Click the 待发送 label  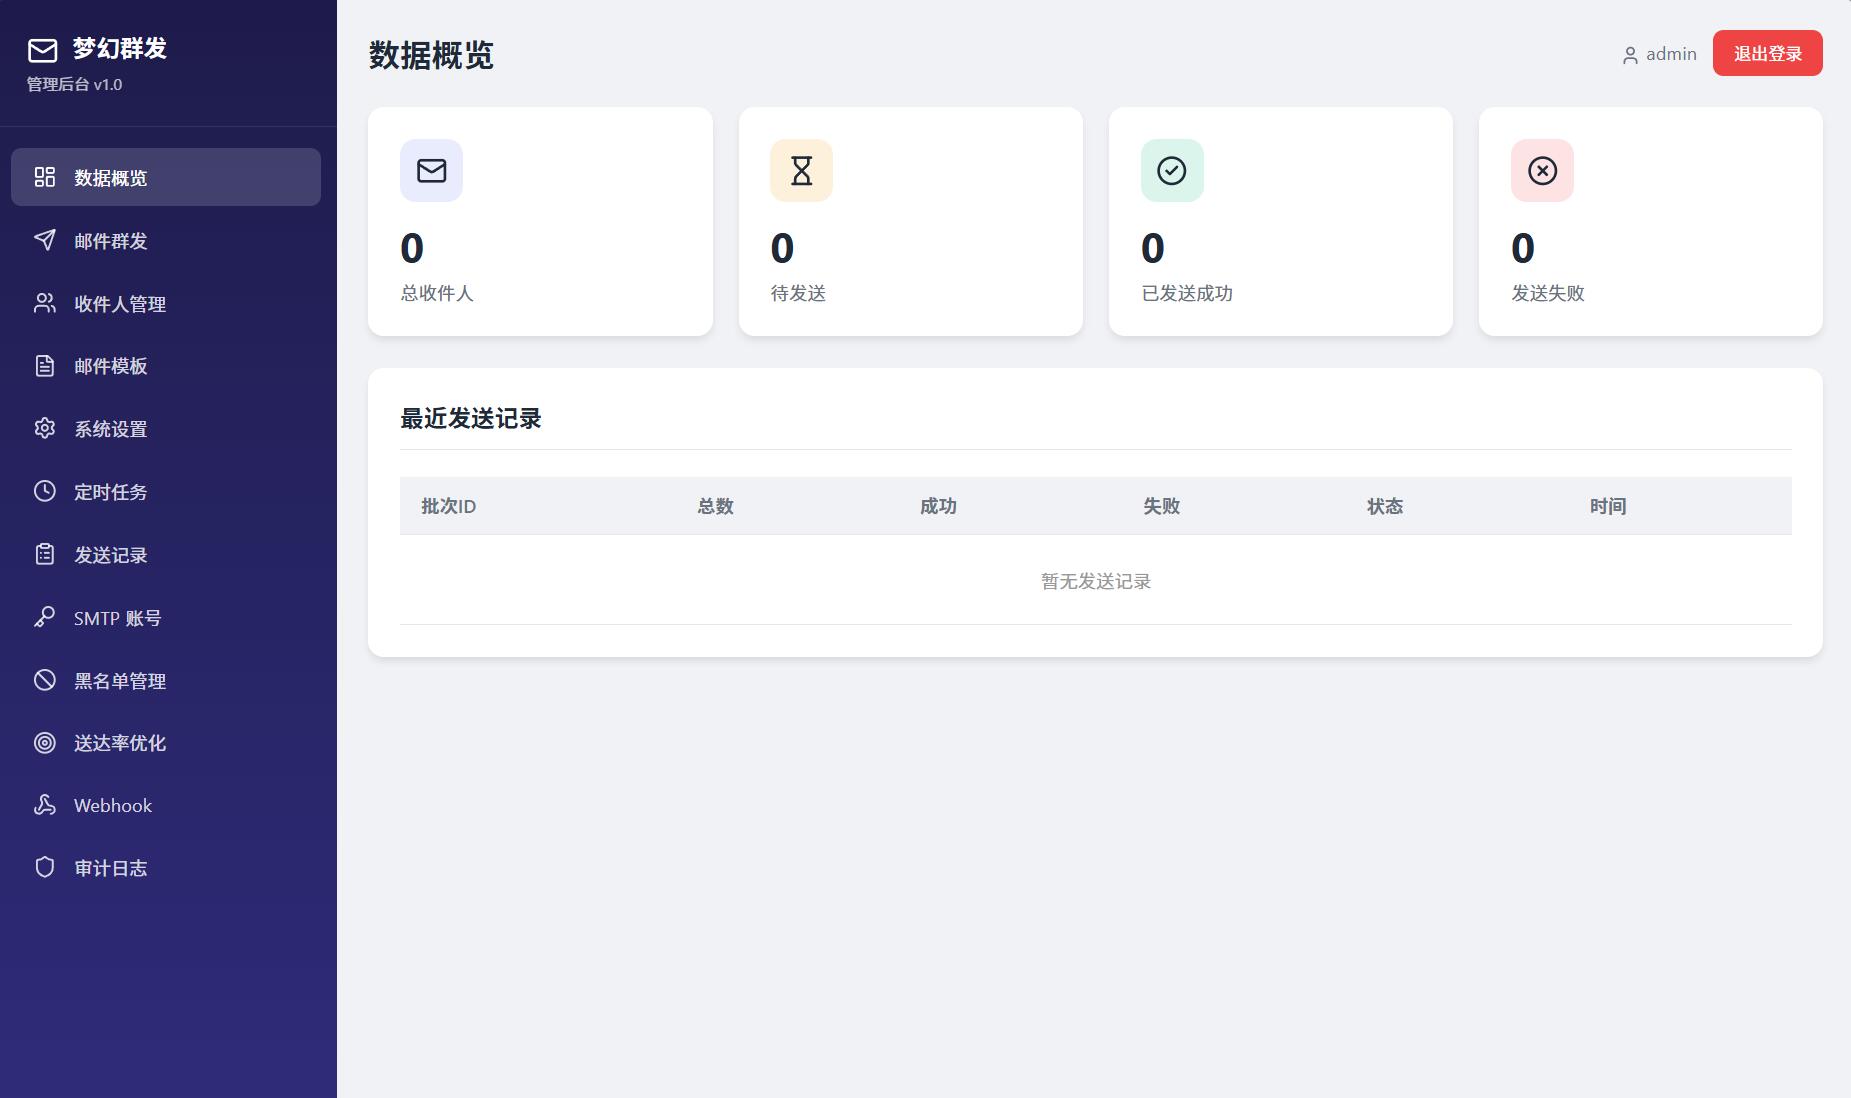pos(798,293)
